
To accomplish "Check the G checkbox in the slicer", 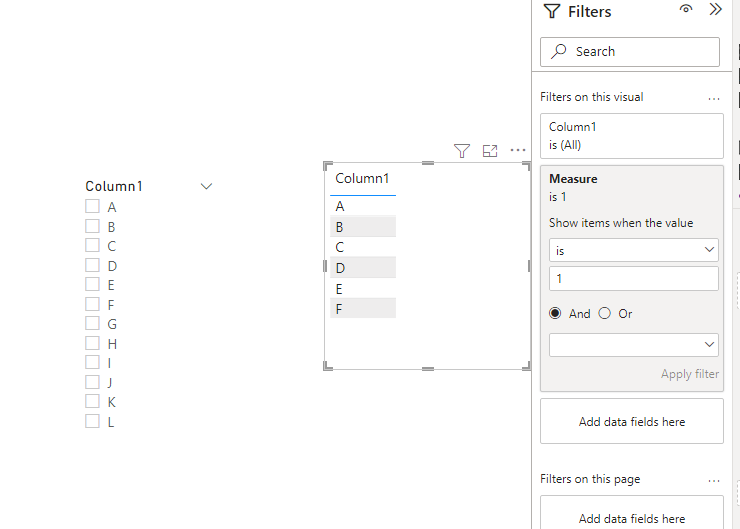I will pyautogui.click(x=92, y=323).
